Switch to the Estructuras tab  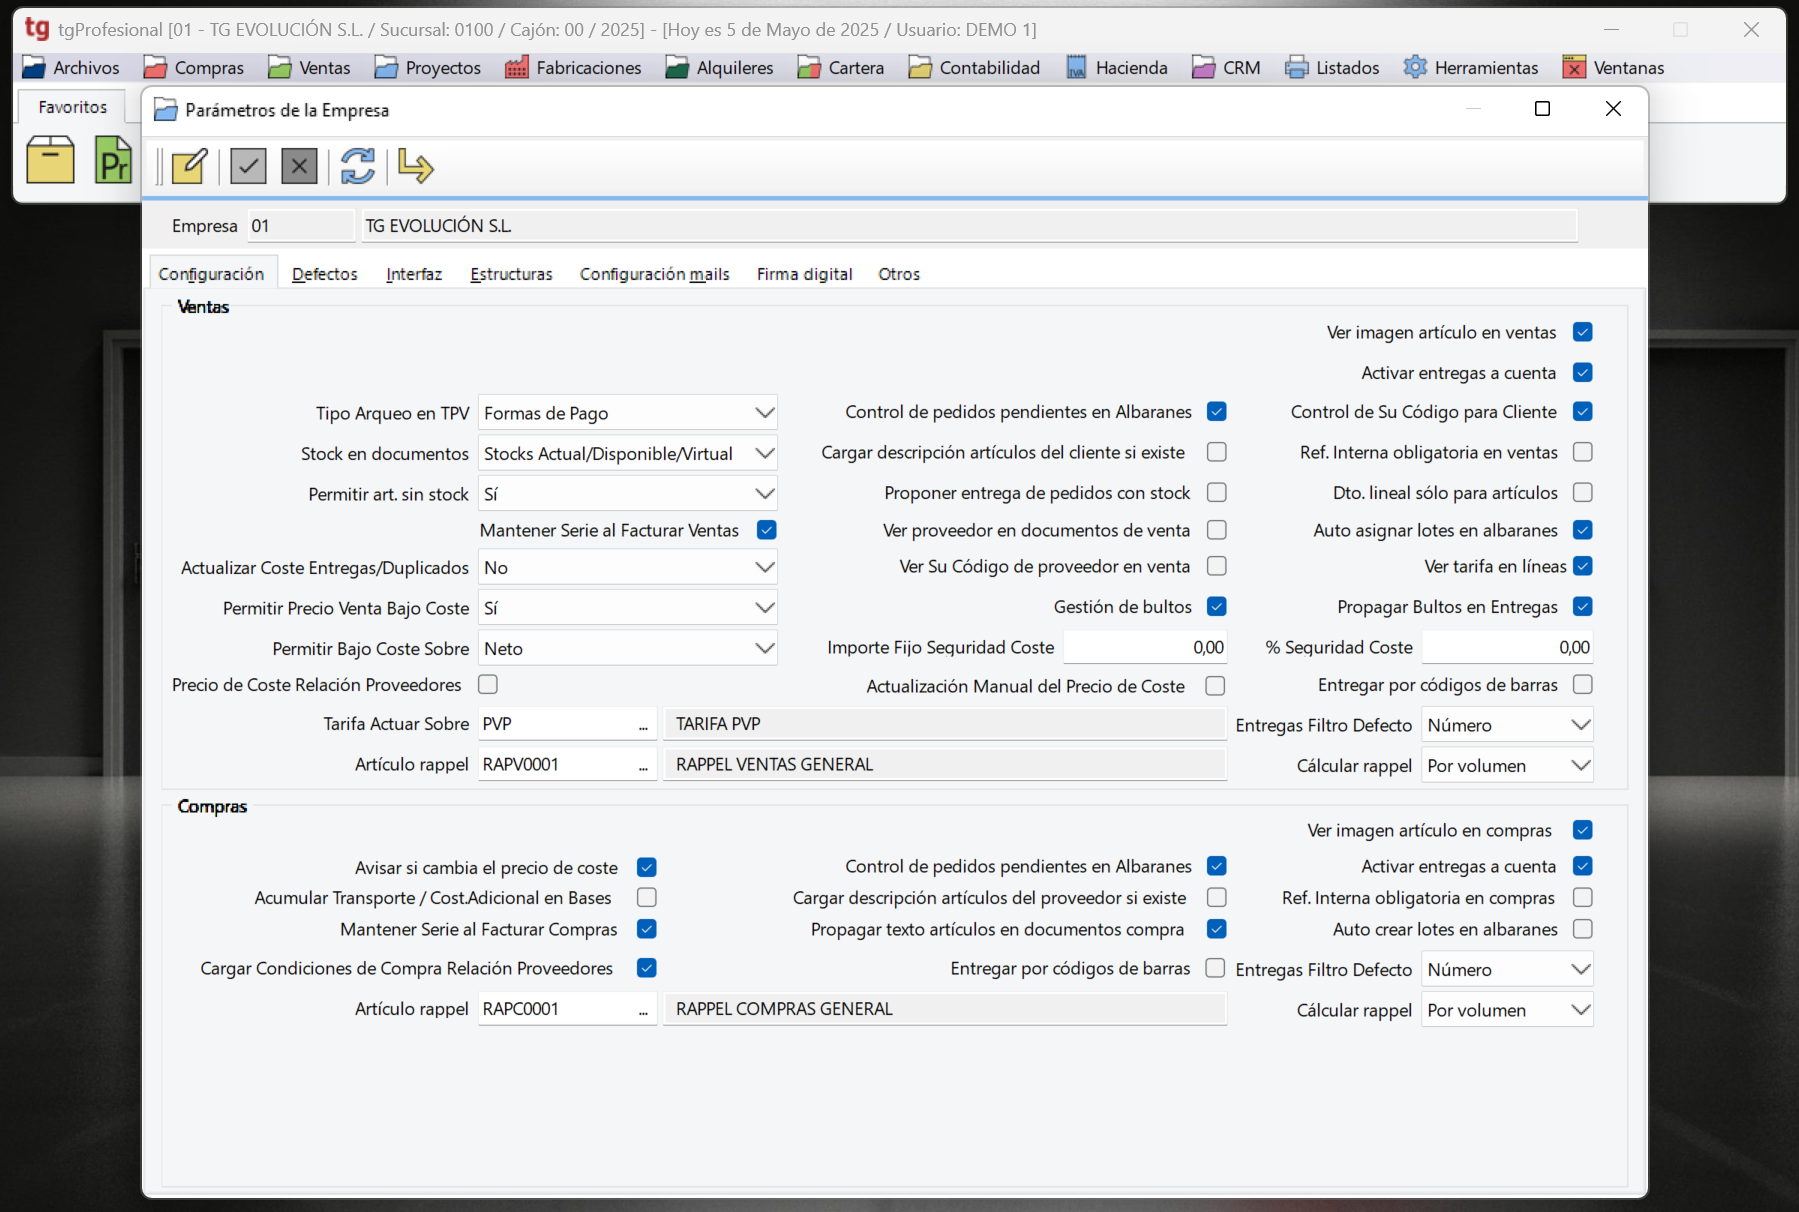coord(511,274)
